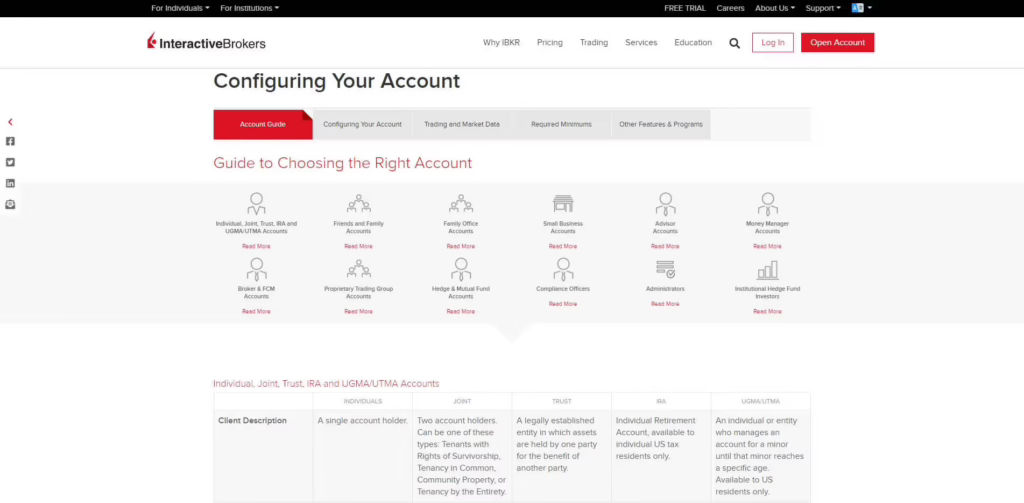Viewport: 1024px width, 503px height.
Task: Share page via LinkedIn icon
Action: [x=10, y=183]
